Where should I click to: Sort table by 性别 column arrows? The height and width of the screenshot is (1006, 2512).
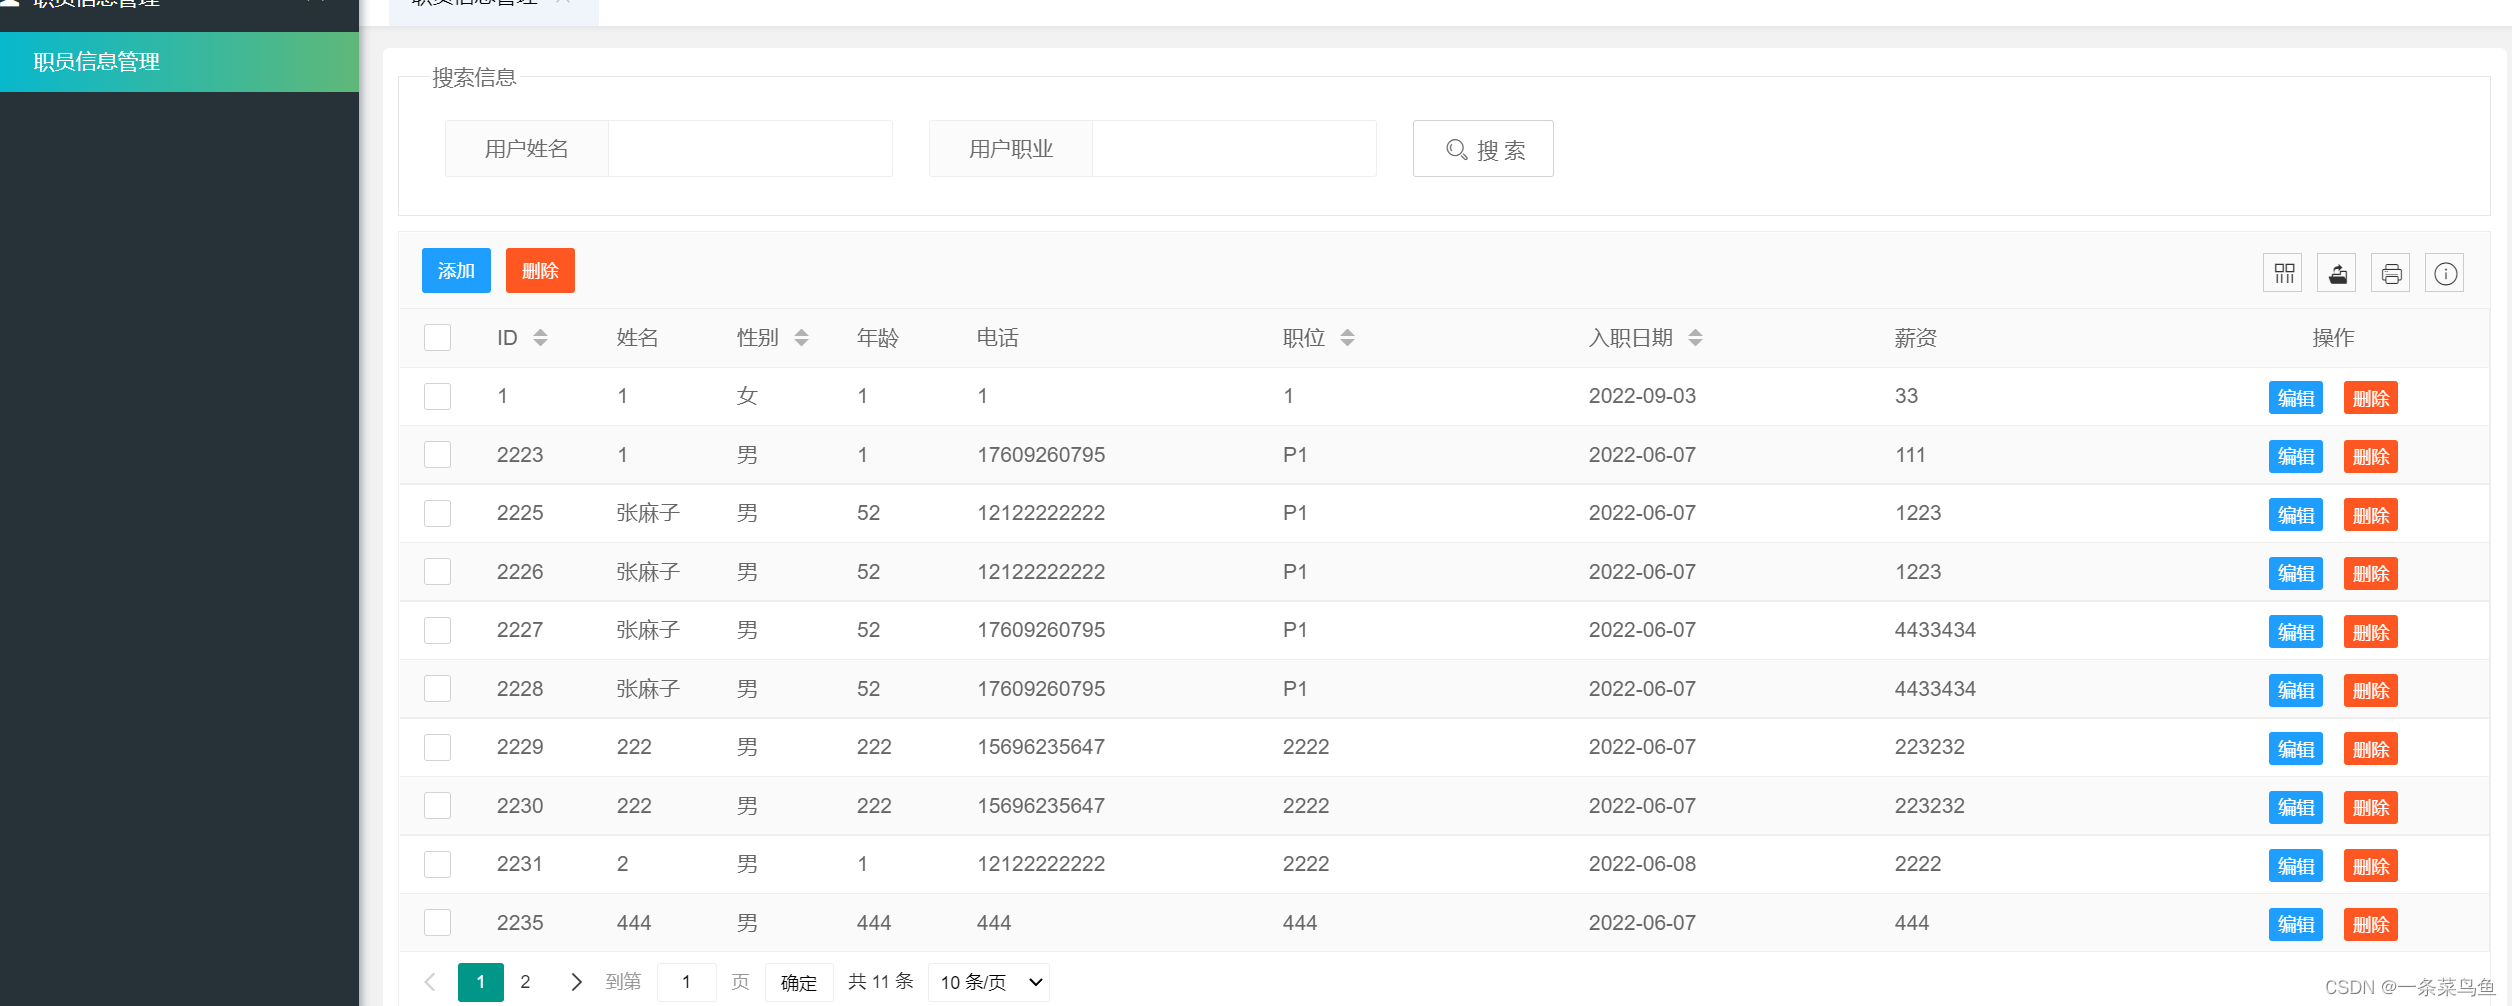tap(801, 338)
